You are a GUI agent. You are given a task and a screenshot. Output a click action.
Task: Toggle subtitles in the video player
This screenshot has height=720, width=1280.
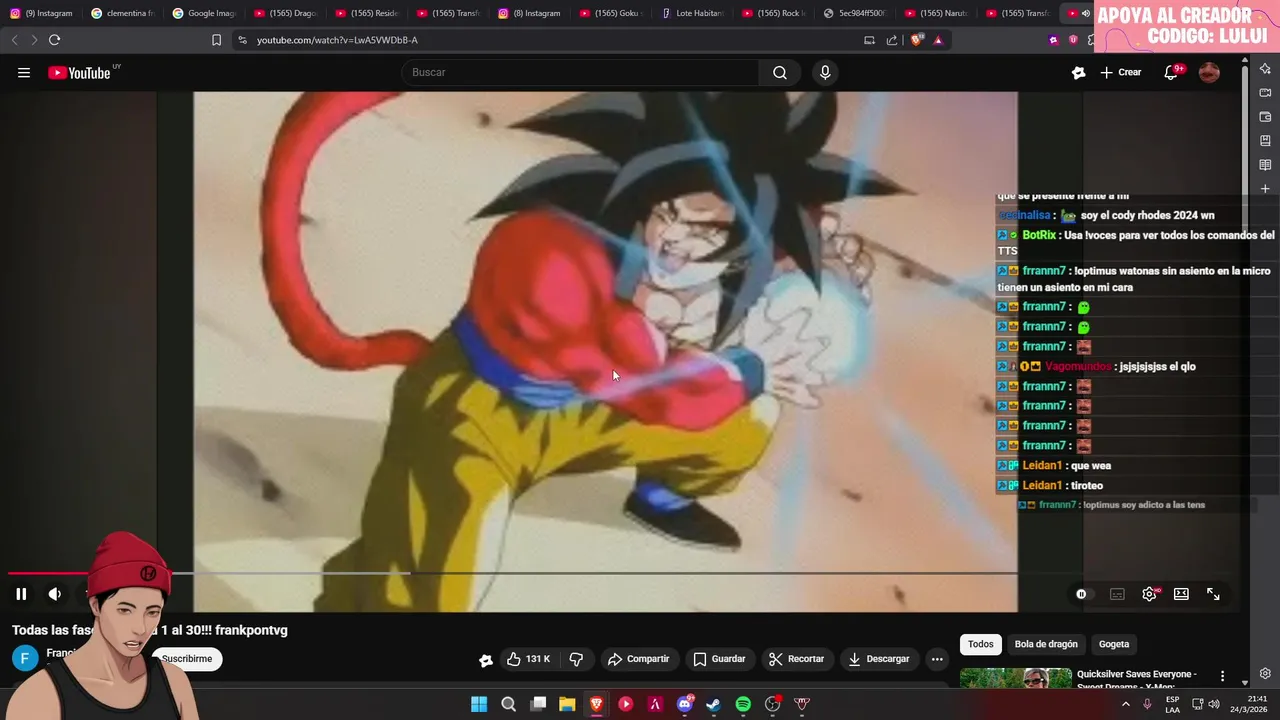click(x=1117, y=594)
